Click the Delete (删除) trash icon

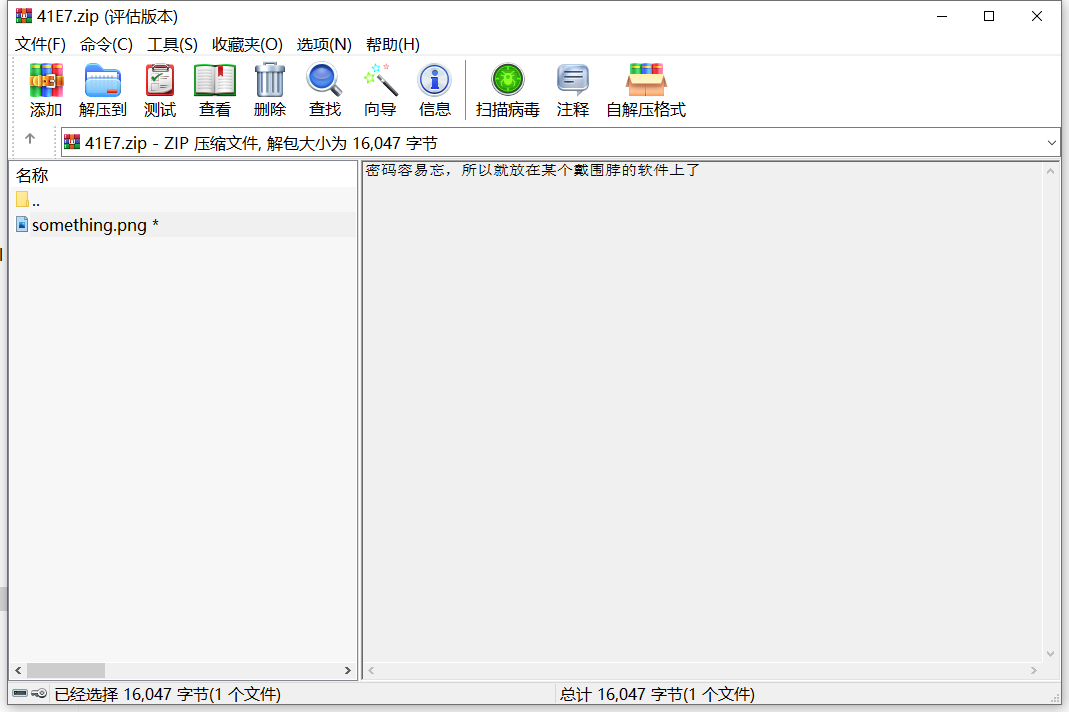point(269,80)
